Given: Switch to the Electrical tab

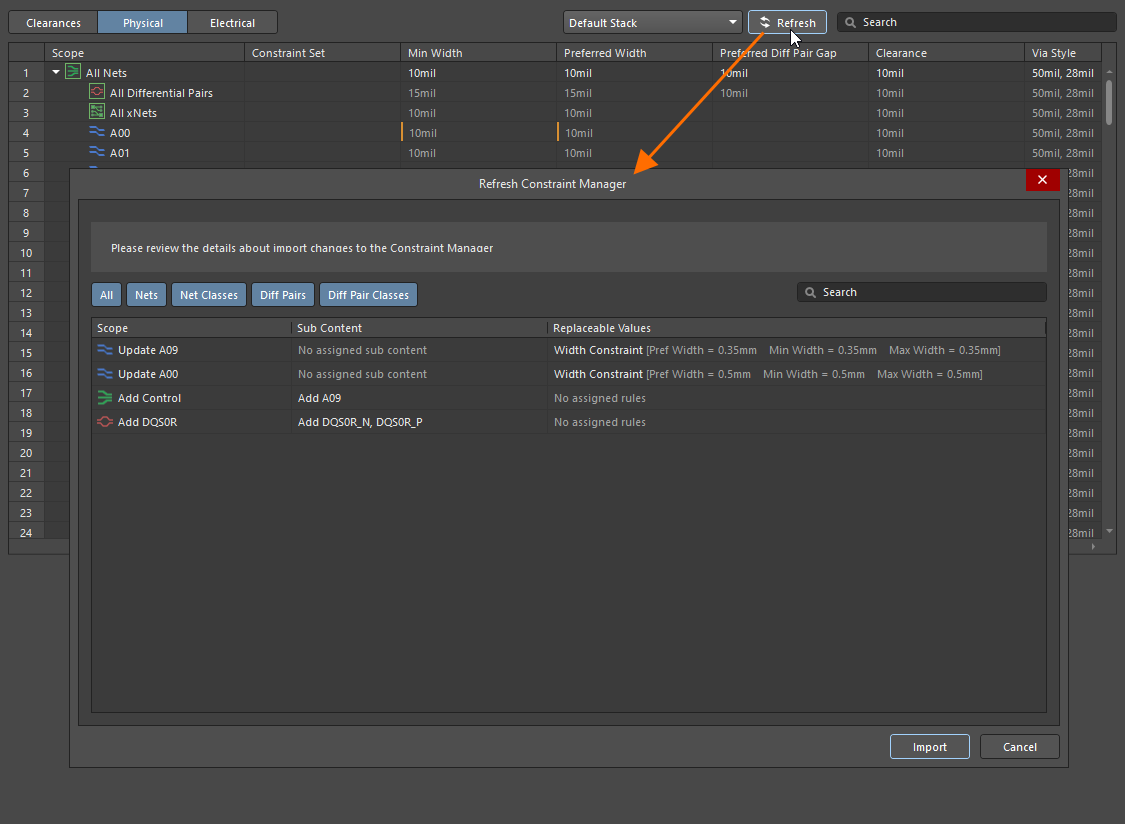Looking at the screenshot, I should point(232,22).
